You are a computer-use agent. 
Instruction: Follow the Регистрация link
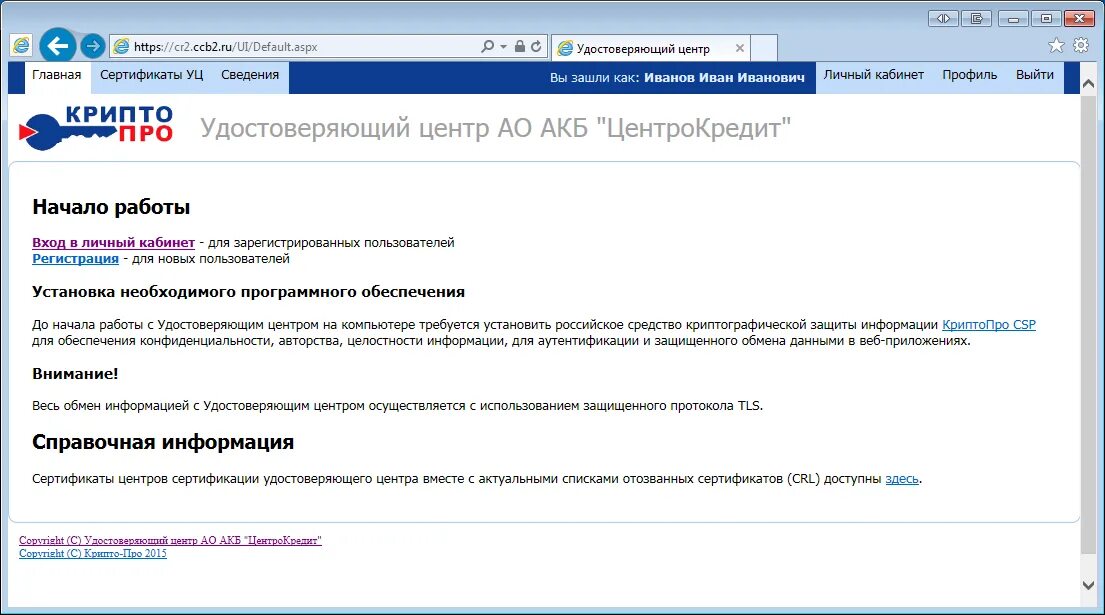tap(75, 259)
